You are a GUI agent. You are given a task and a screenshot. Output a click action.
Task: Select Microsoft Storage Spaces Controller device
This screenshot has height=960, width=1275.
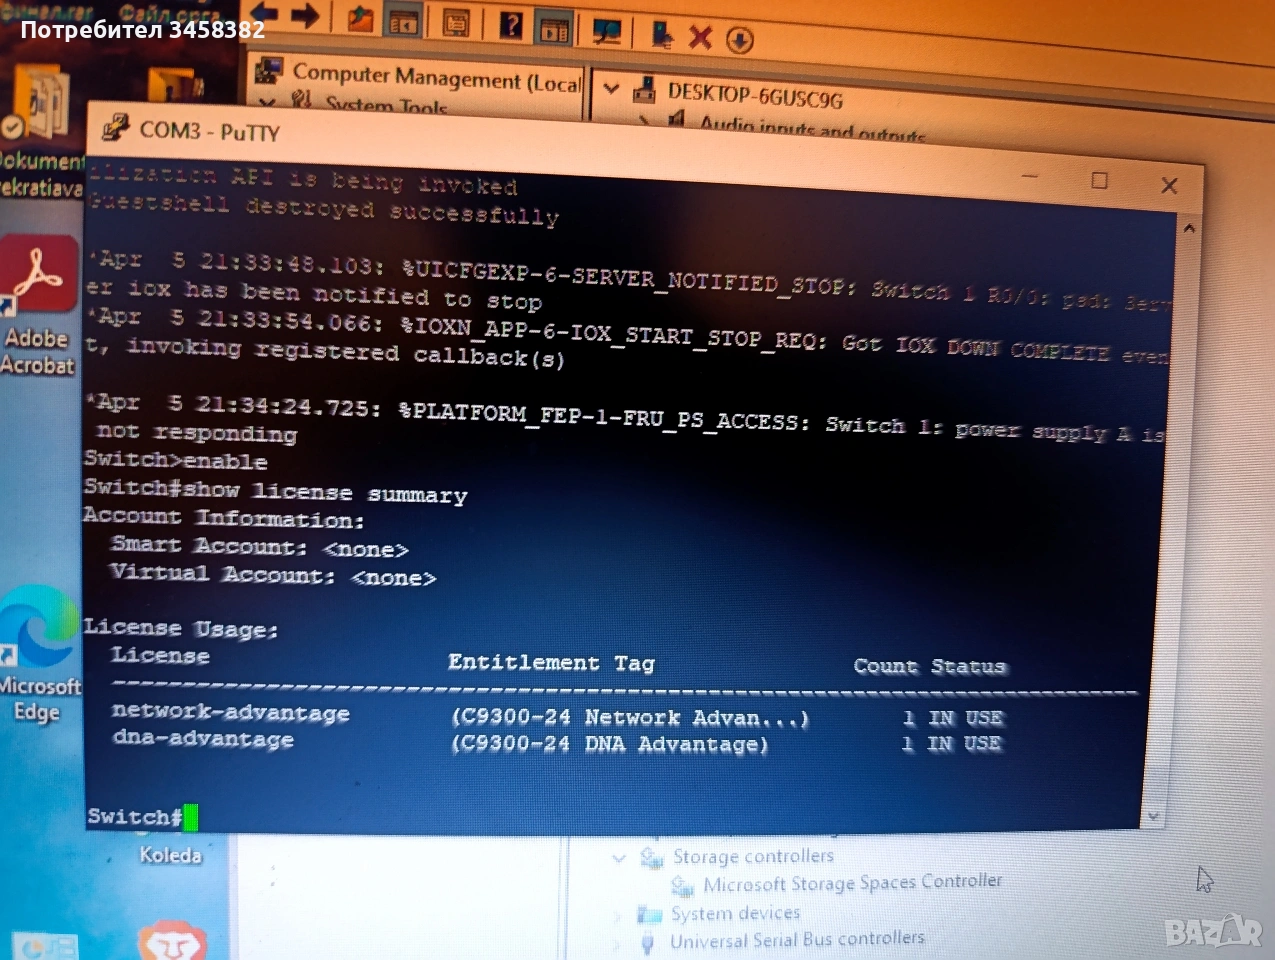click(851, 883)
